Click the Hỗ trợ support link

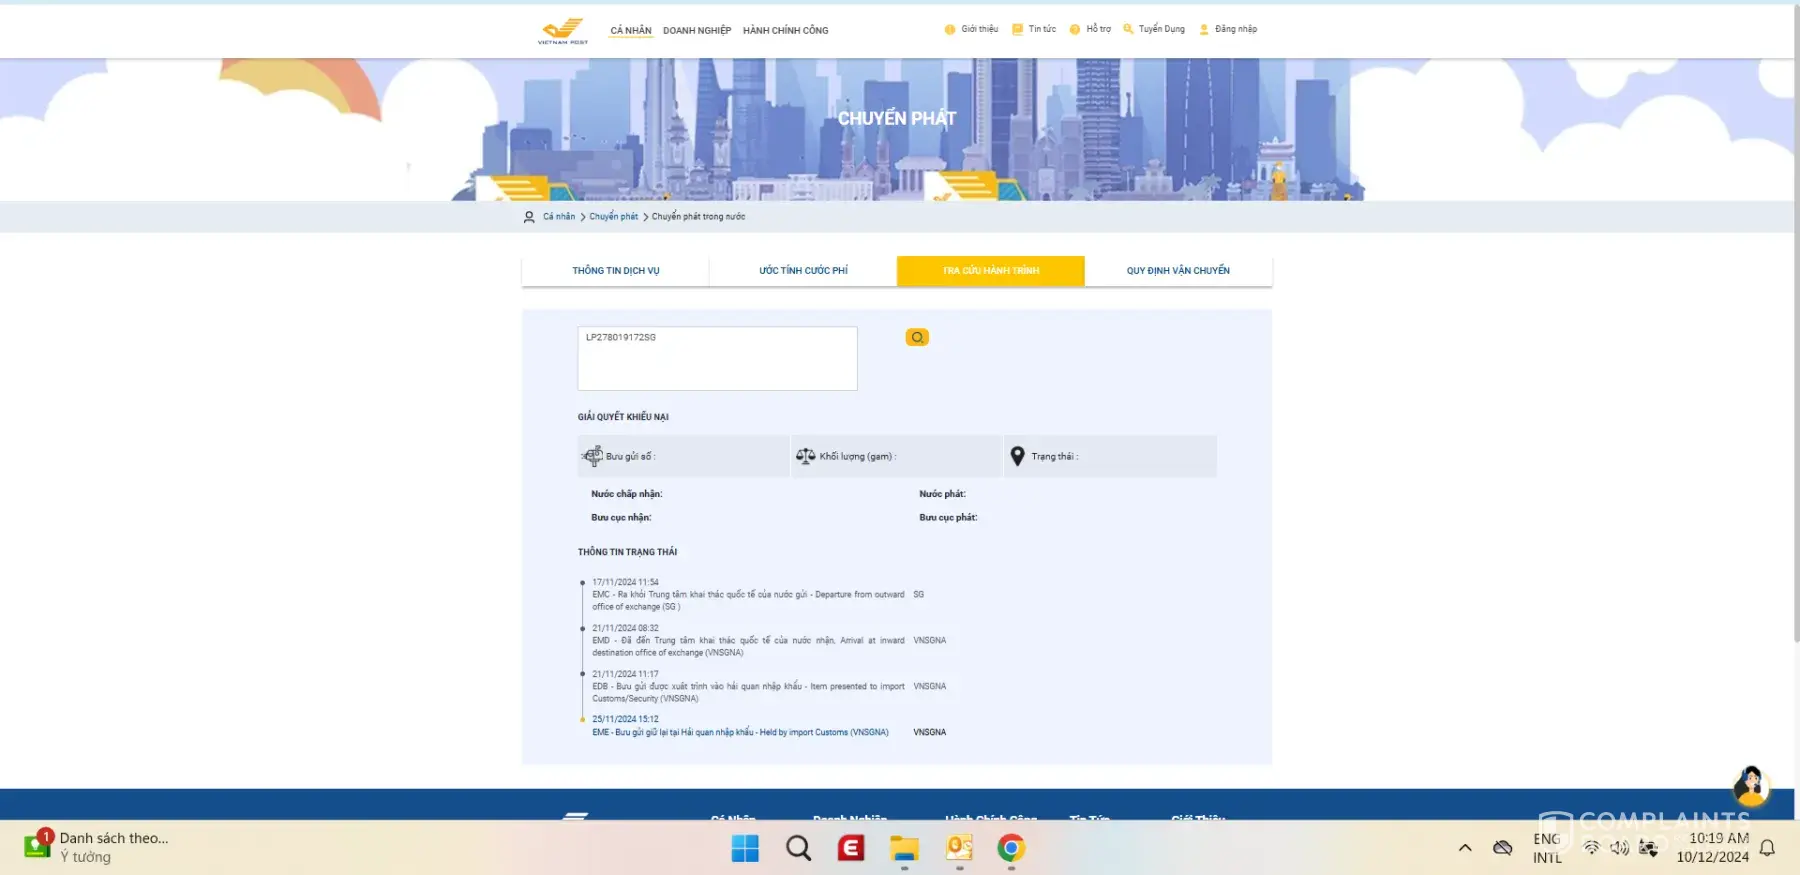pyautogui.click(x=1098, y=29)
